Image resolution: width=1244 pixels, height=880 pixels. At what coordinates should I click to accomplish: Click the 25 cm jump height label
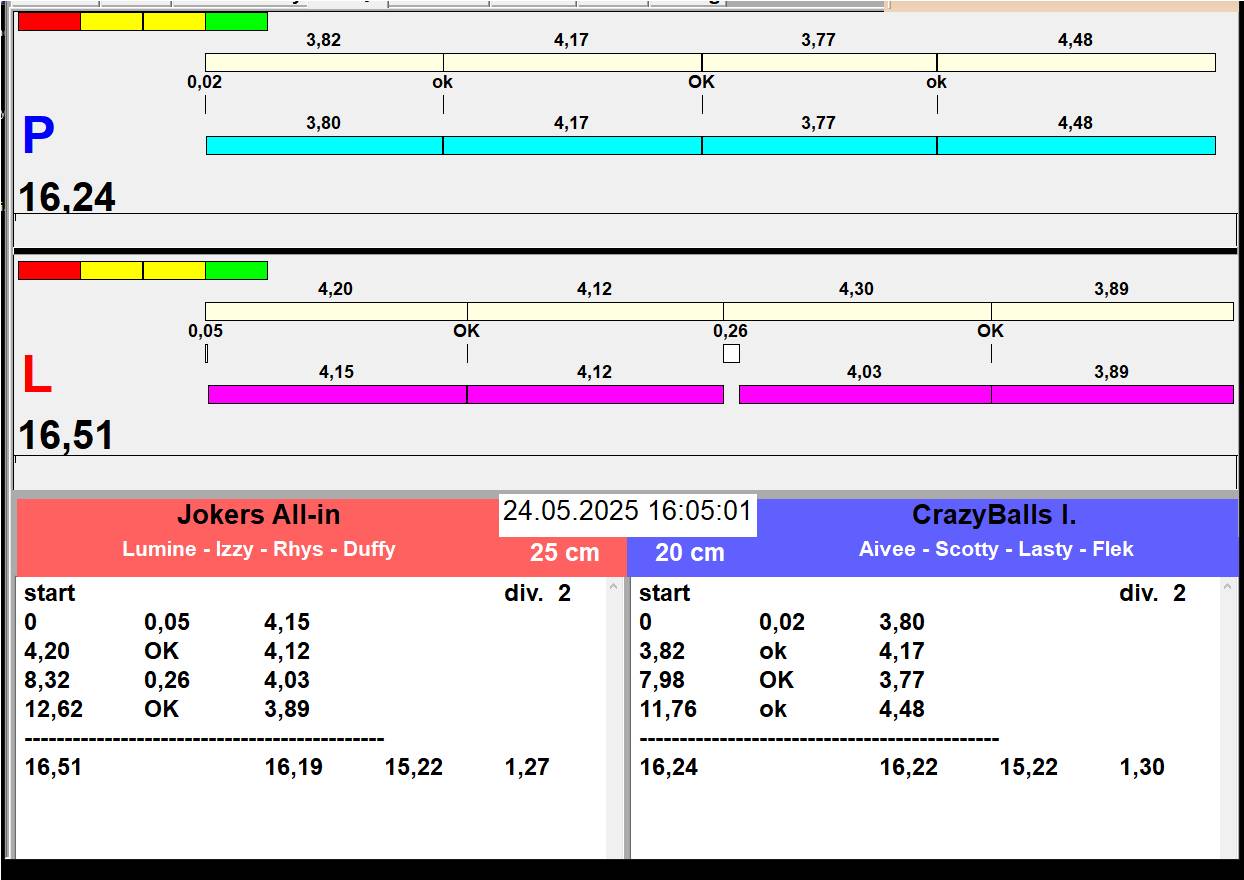564,553
